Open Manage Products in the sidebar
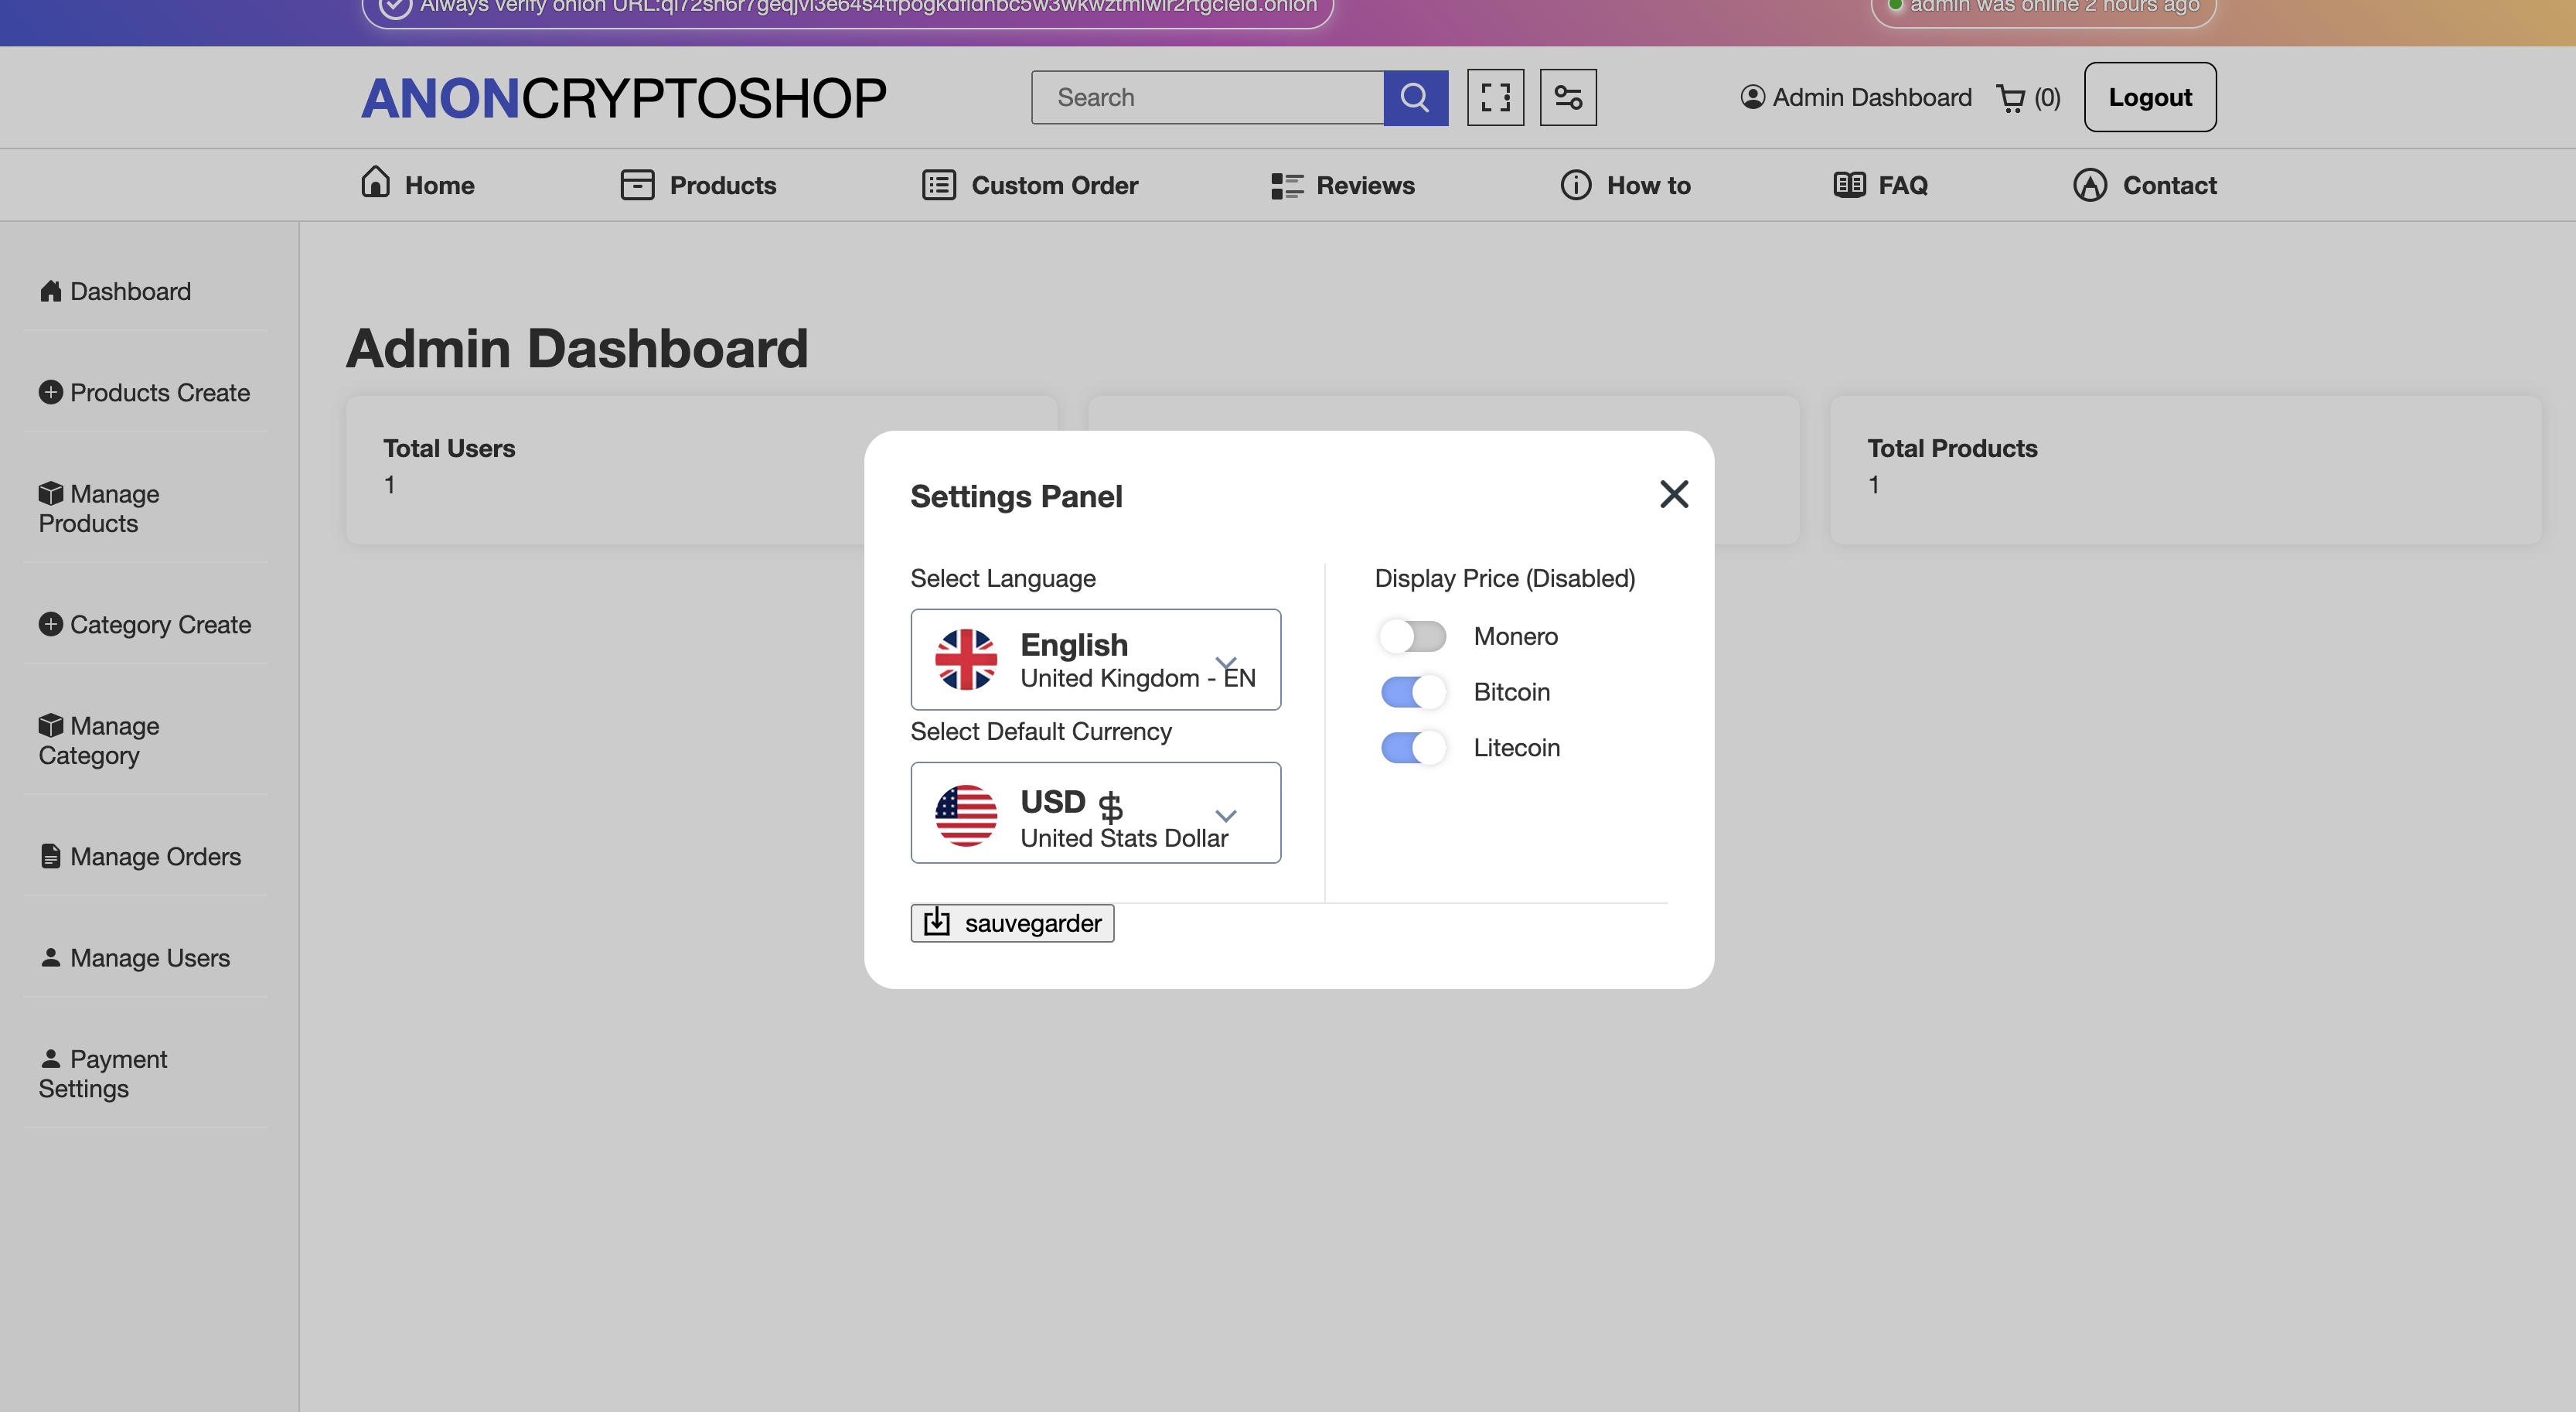 (x=99, y=508)
